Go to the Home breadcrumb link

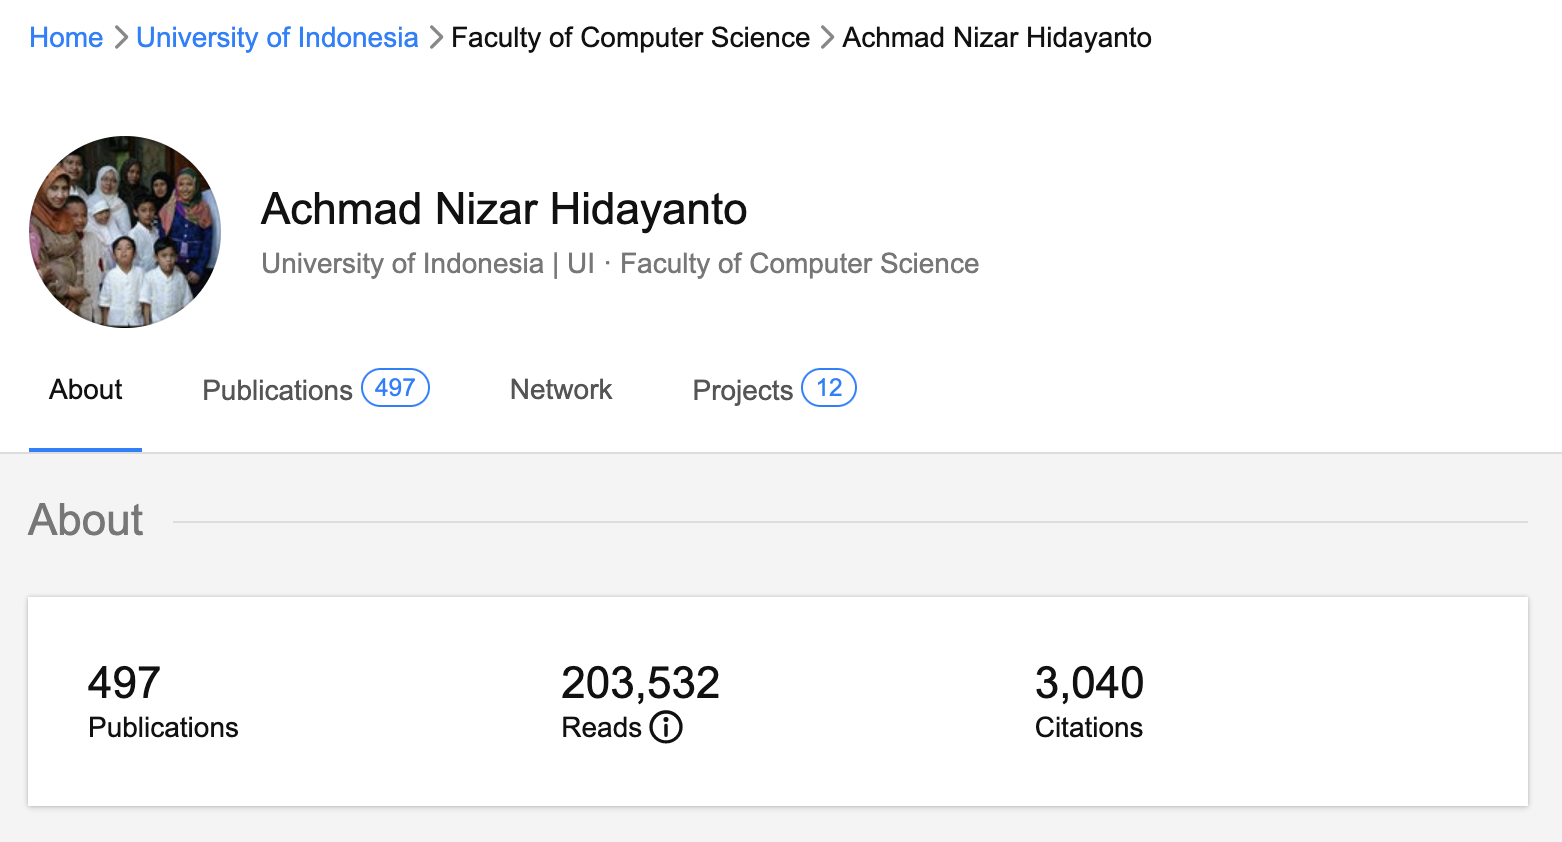tap(66, 38)
